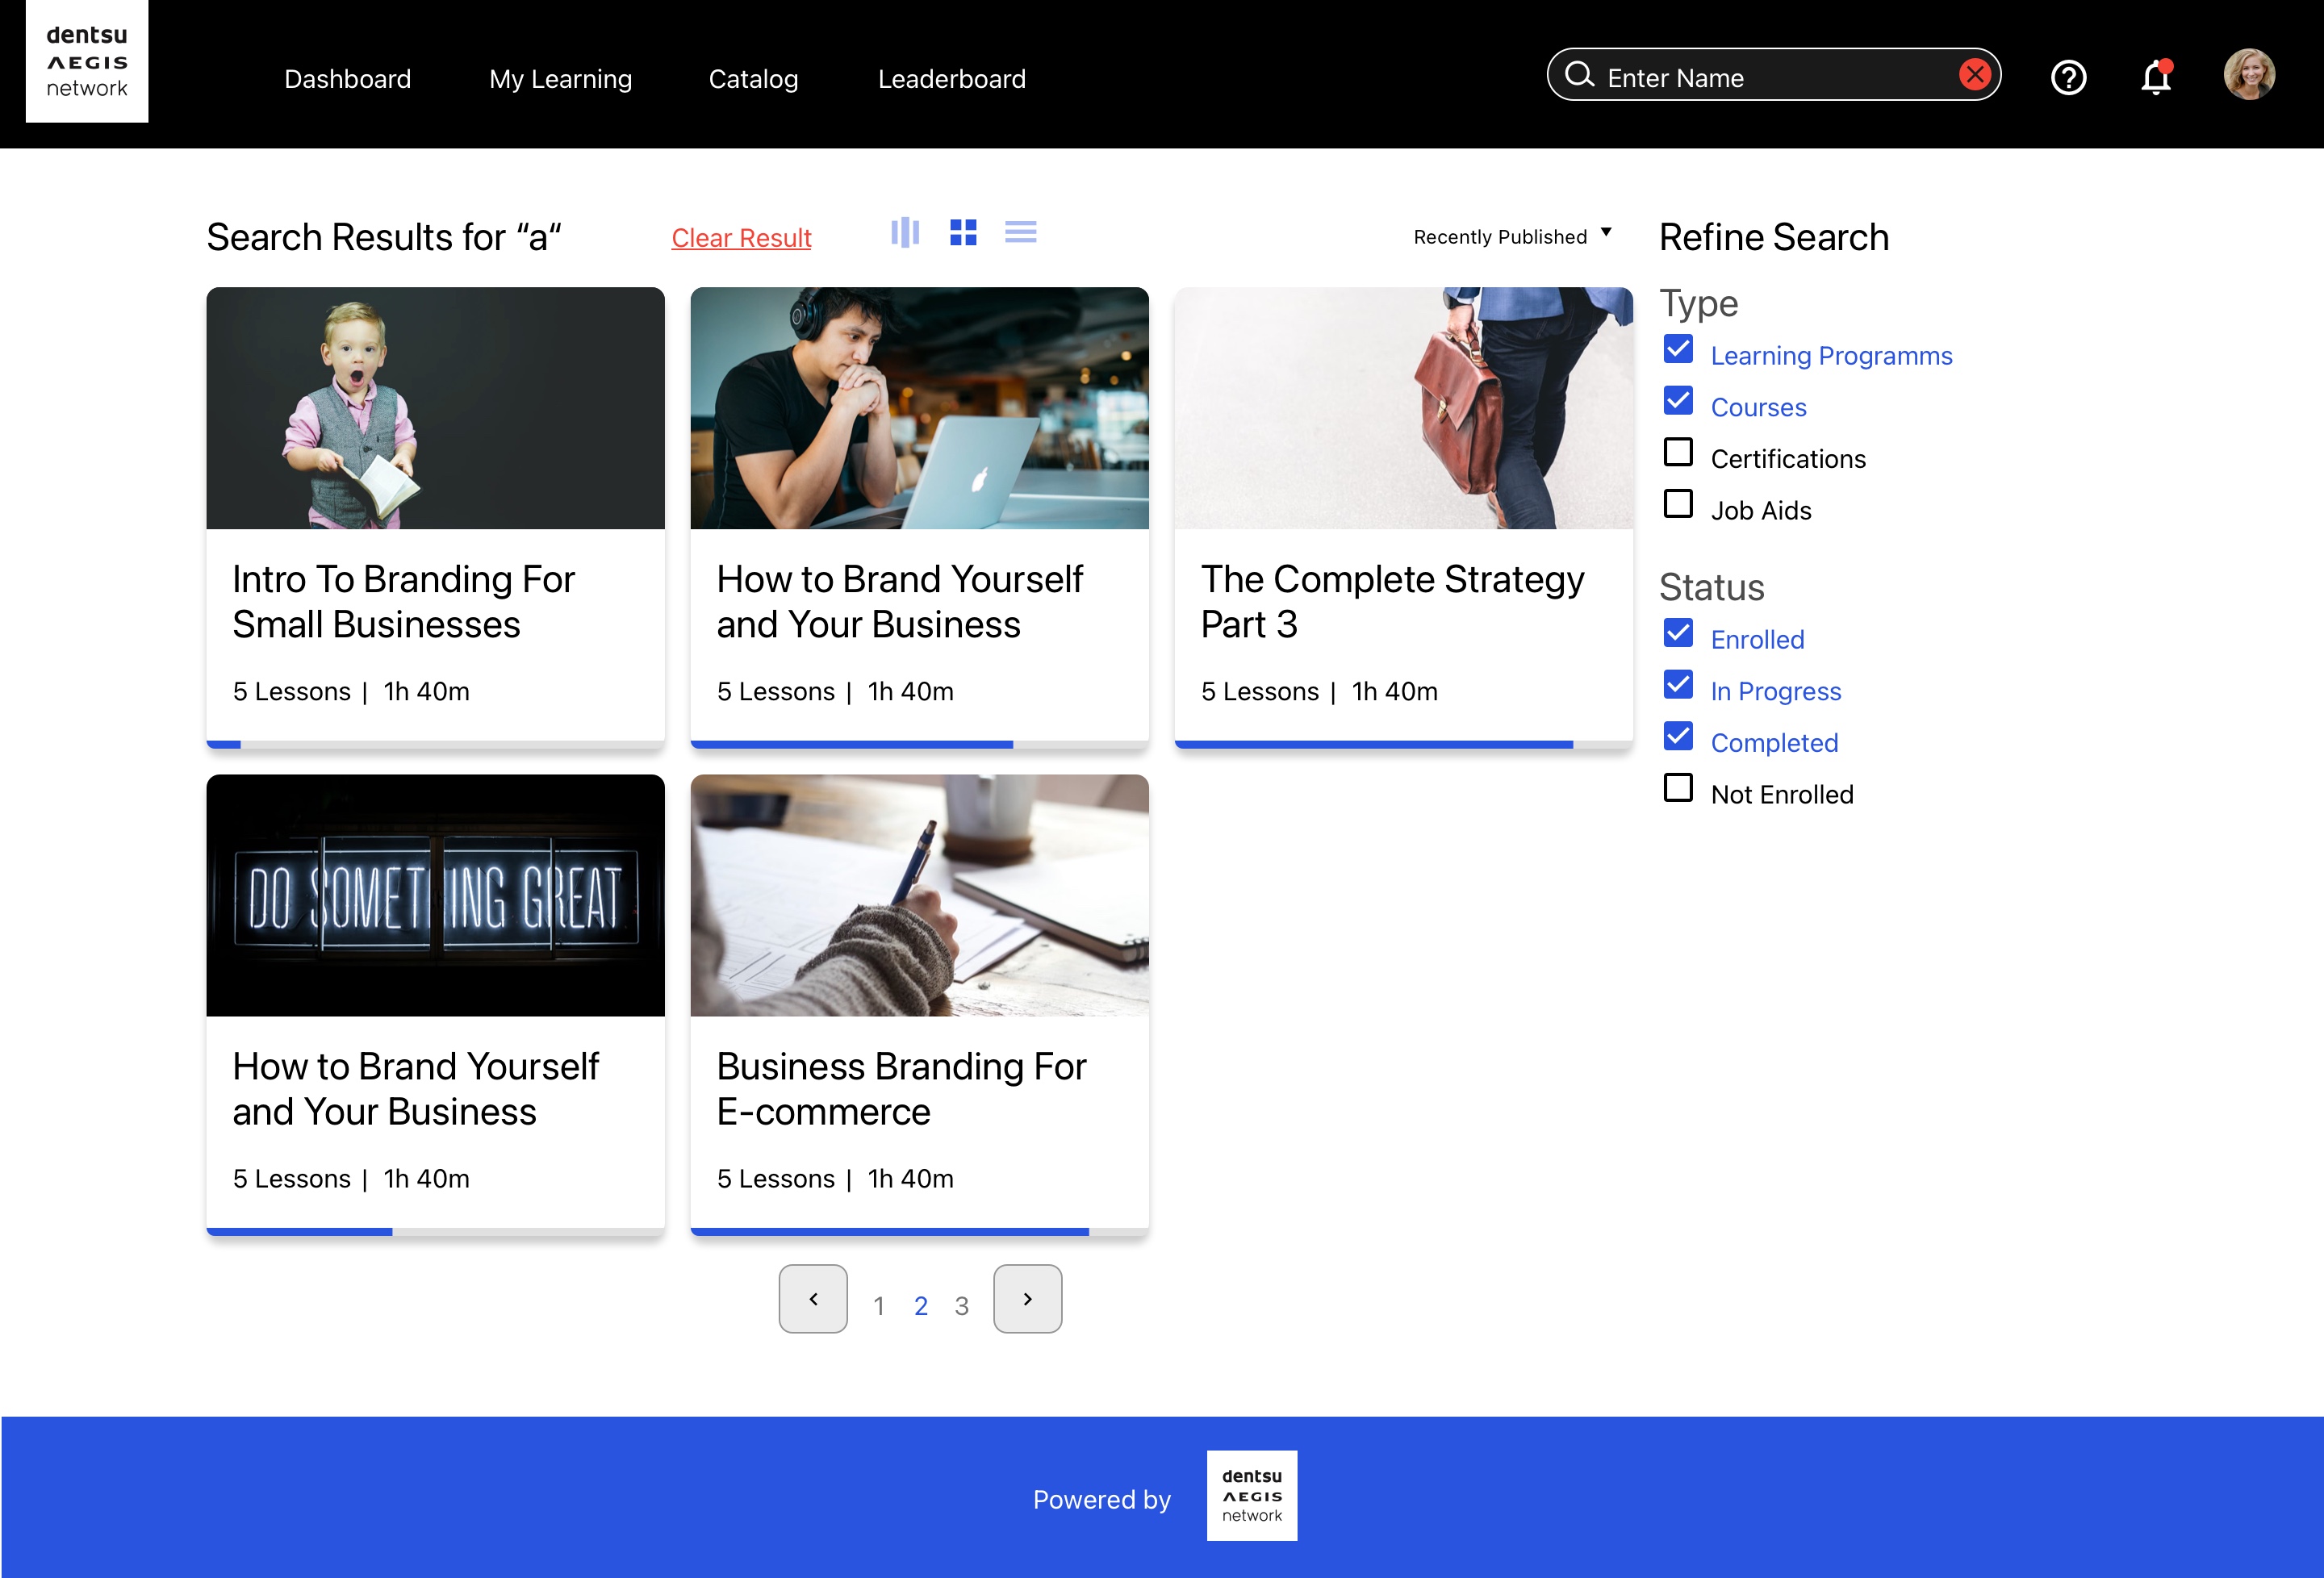Open the help question mark icon

2068,77
